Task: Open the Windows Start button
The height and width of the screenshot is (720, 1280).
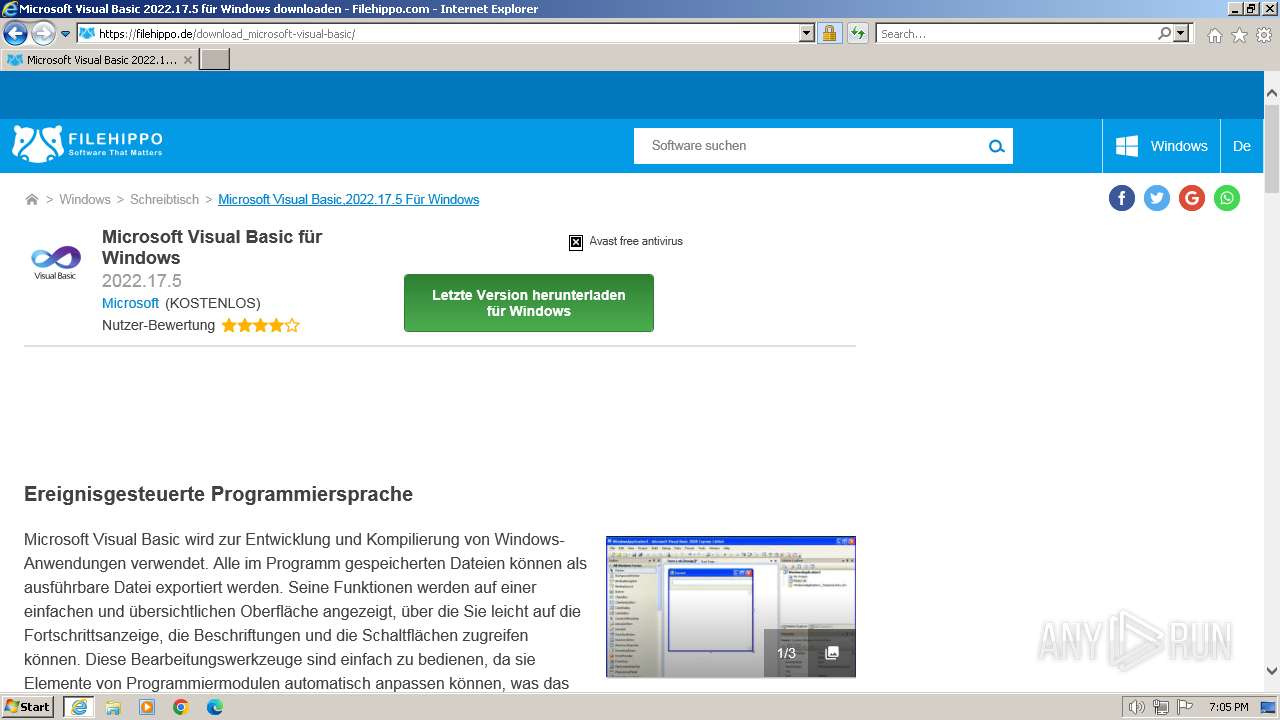Action: [x=28, y=706]
